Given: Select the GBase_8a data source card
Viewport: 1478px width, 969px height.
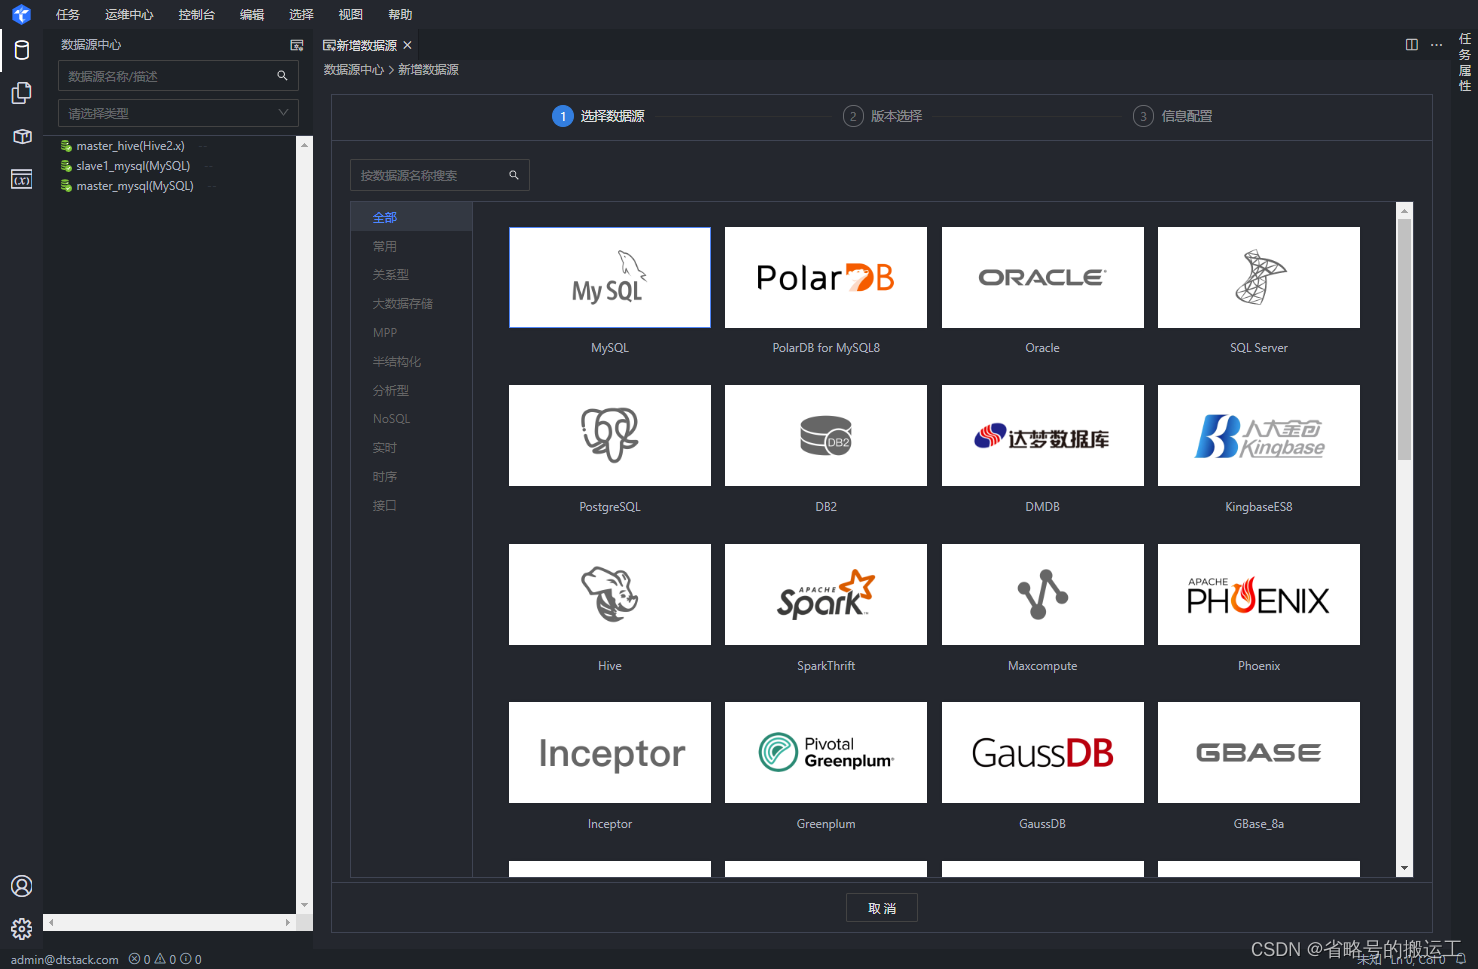Looking at the screenshot, I should click(1259, 752).
